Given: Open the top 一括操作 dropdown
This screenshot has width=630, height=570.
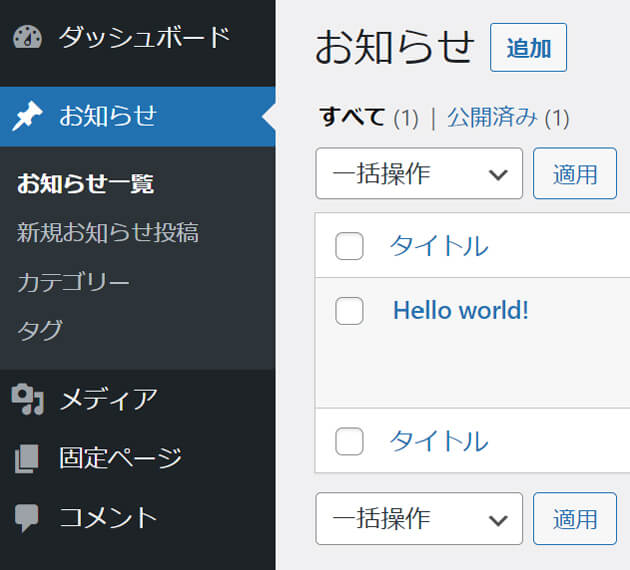Looking at the screenshot, I should point(419,174).
